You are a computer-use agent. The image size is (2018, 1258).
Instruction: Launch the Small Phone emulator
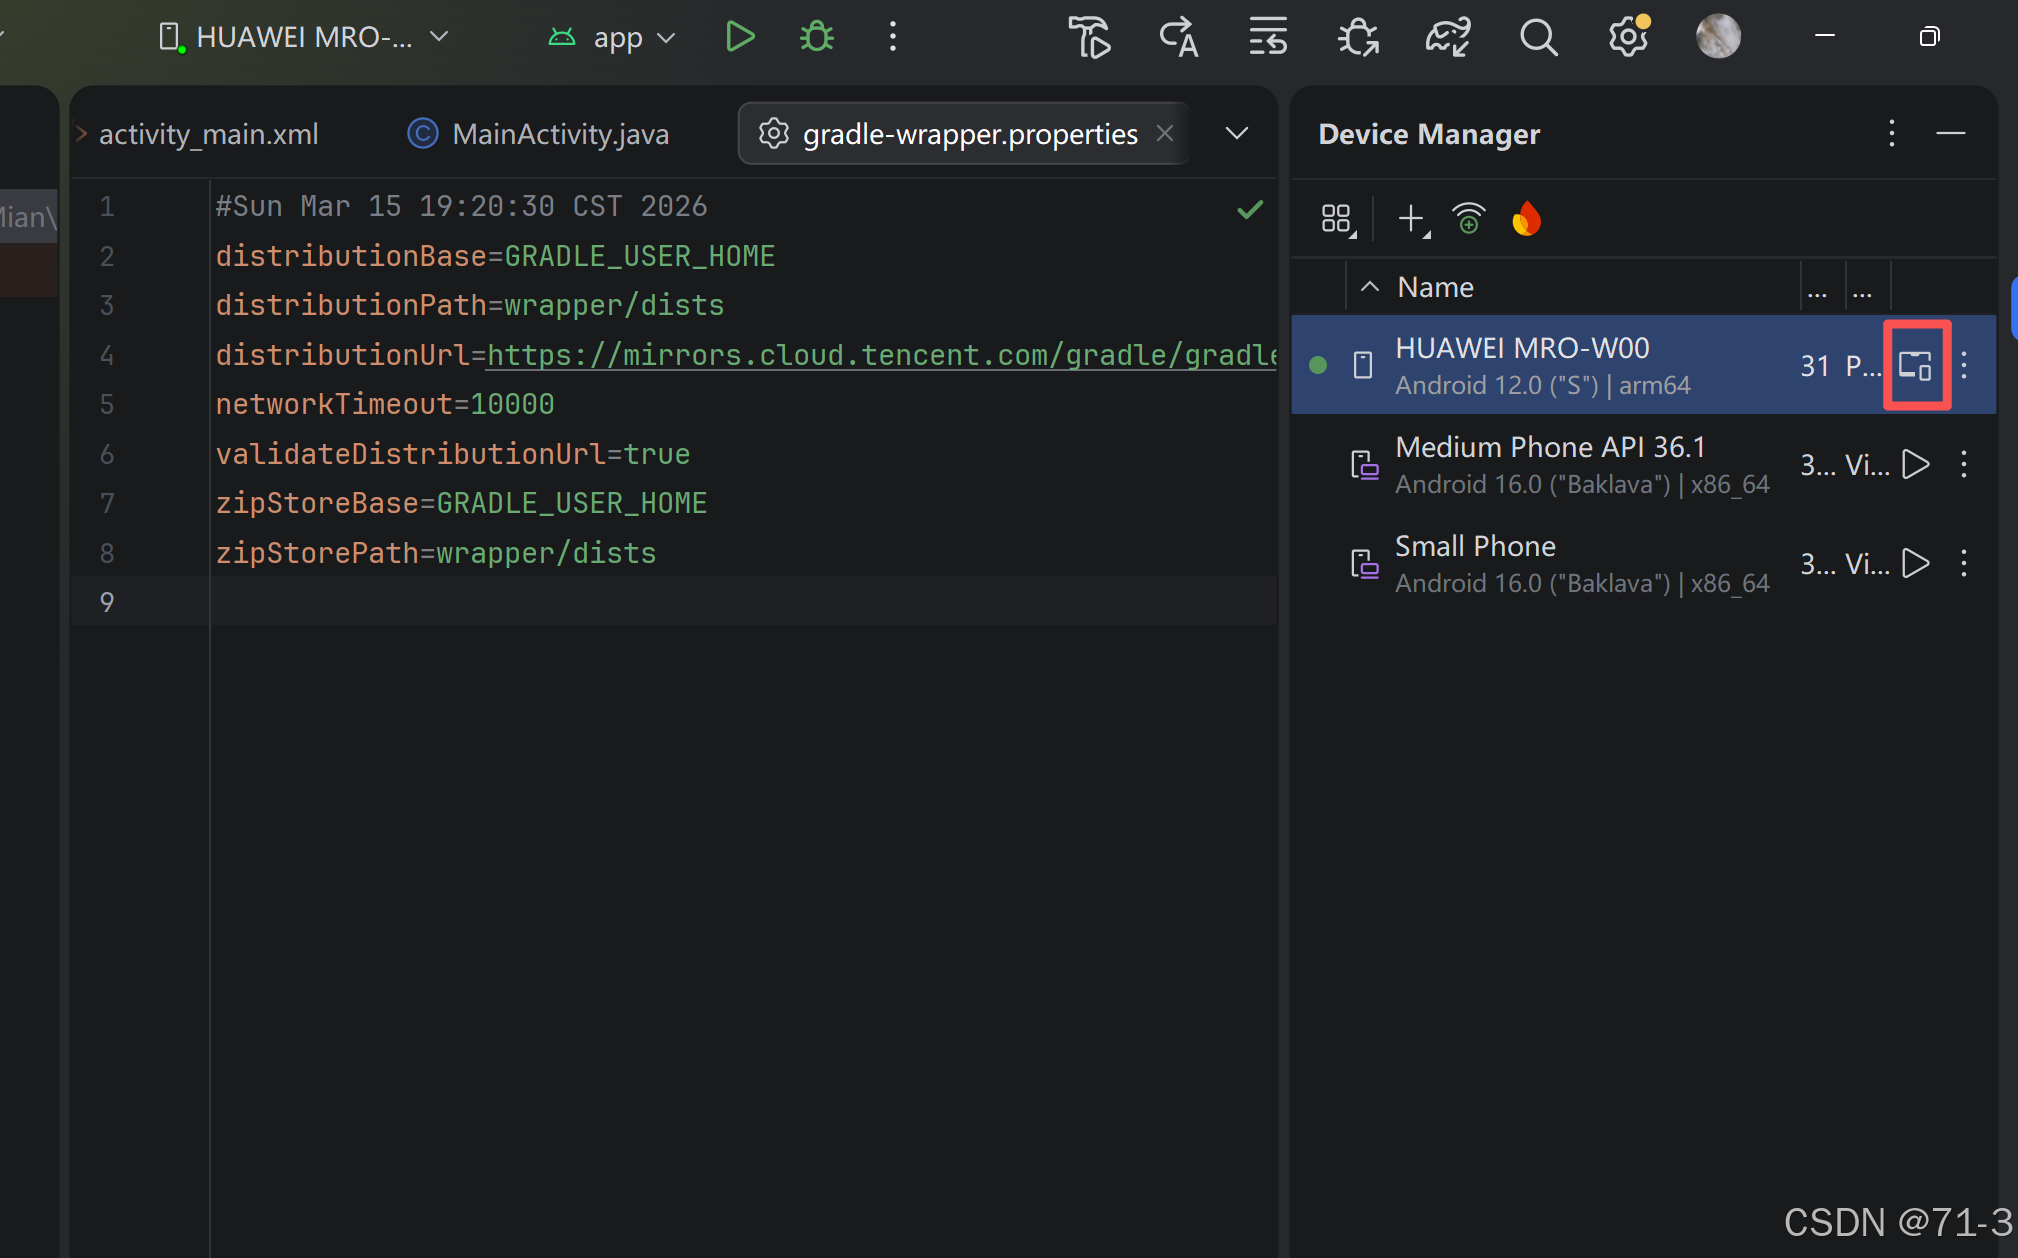(x=1915, y=563)
